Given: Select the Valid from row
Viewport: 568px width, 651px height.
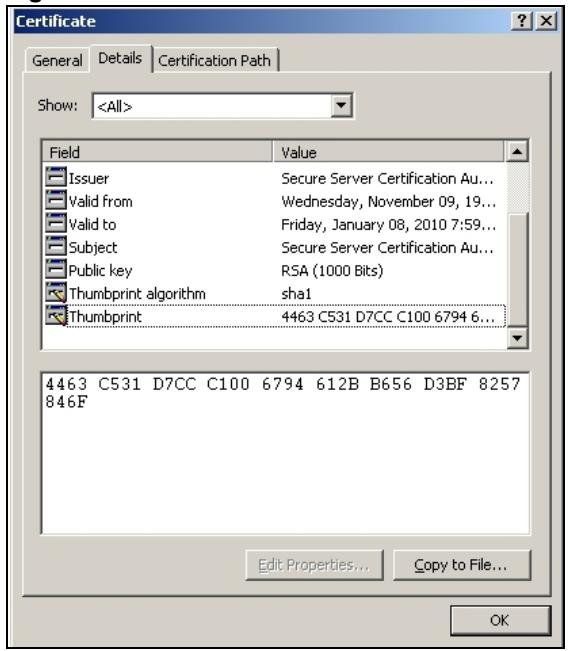Looking at the screenshot, I should pos(274,201).
